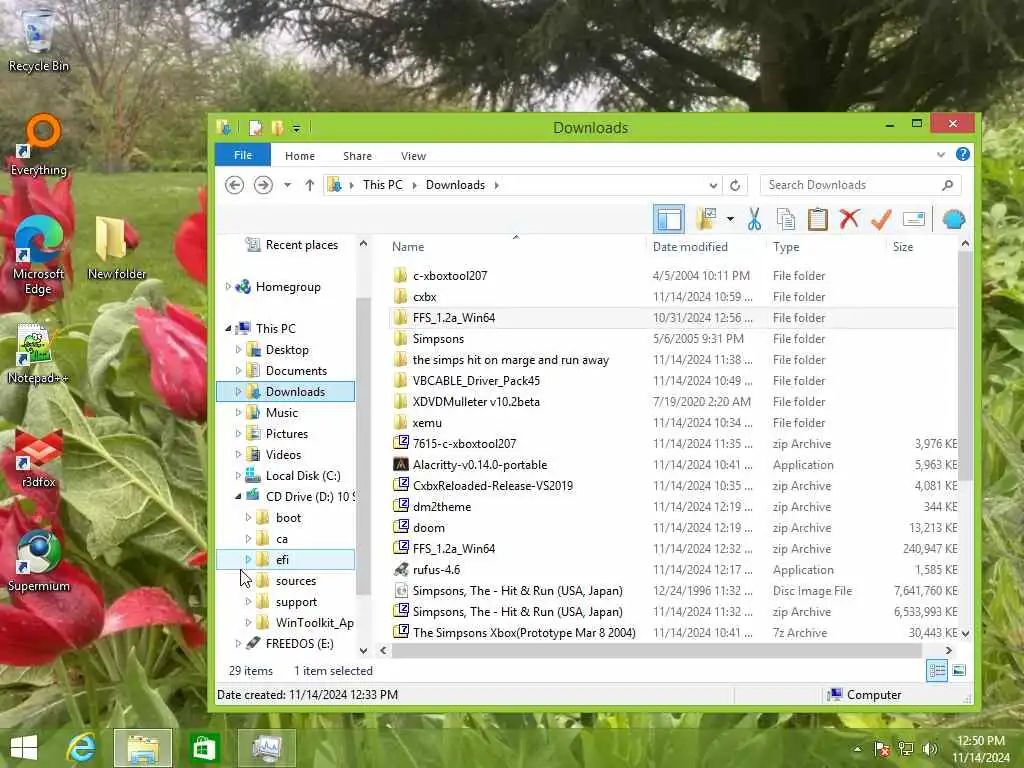The height and width of the screenshot is (768, 1024).
Task: Click the Cut scissors toolbar icon
Action: [x=754, y=219]
